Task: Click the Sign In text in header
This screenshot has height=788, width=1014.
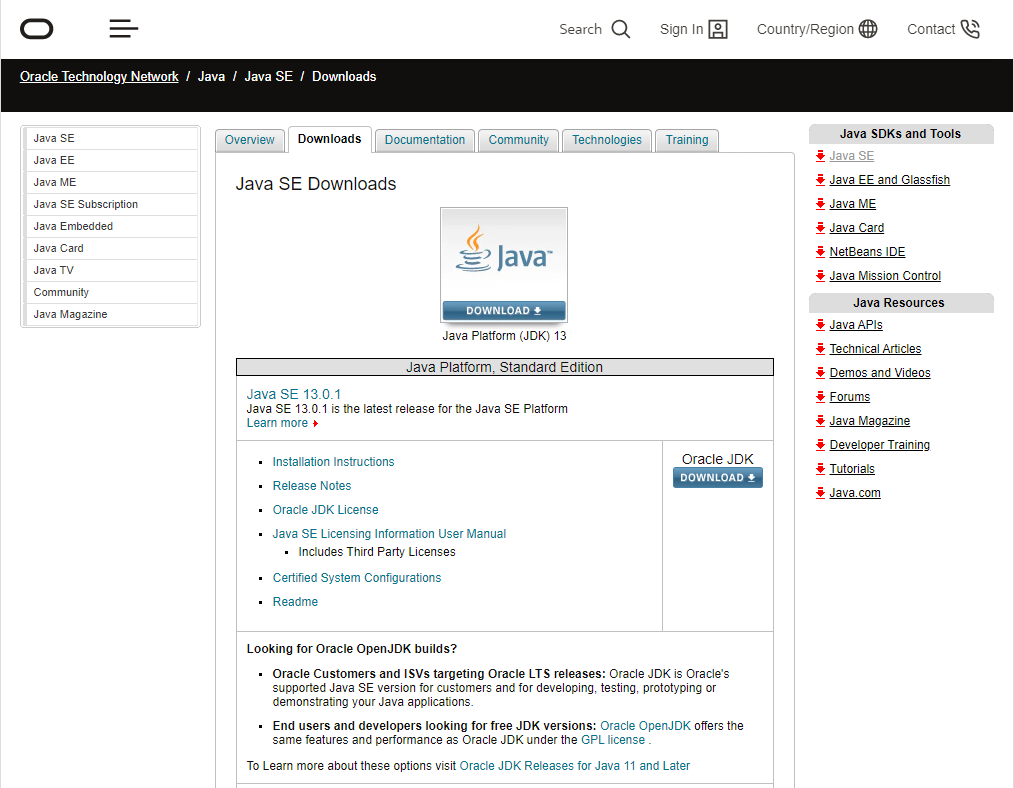Action: pyautogui.click(x=681, y=29)
